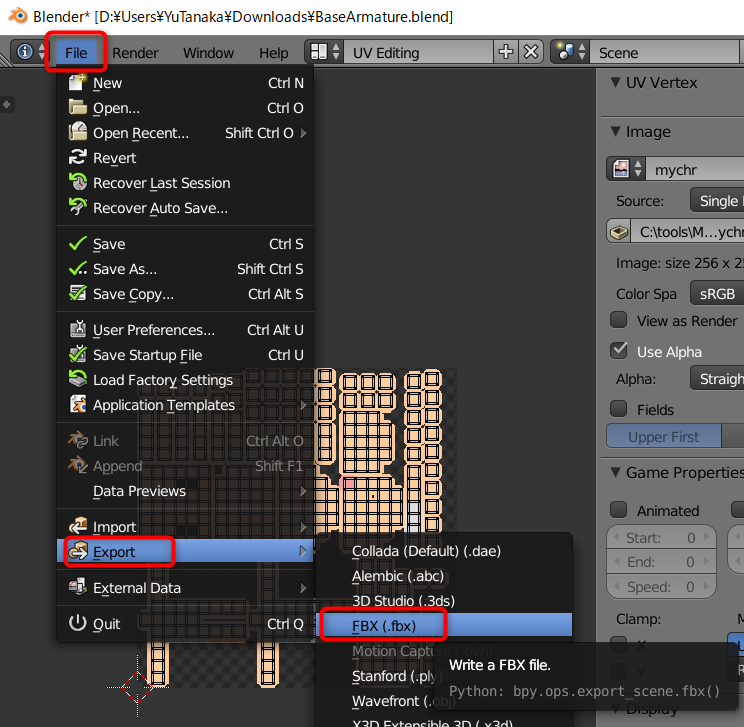Click the Application Templates icon
Screen dimensions: 744x727
[x=77, y=404]
